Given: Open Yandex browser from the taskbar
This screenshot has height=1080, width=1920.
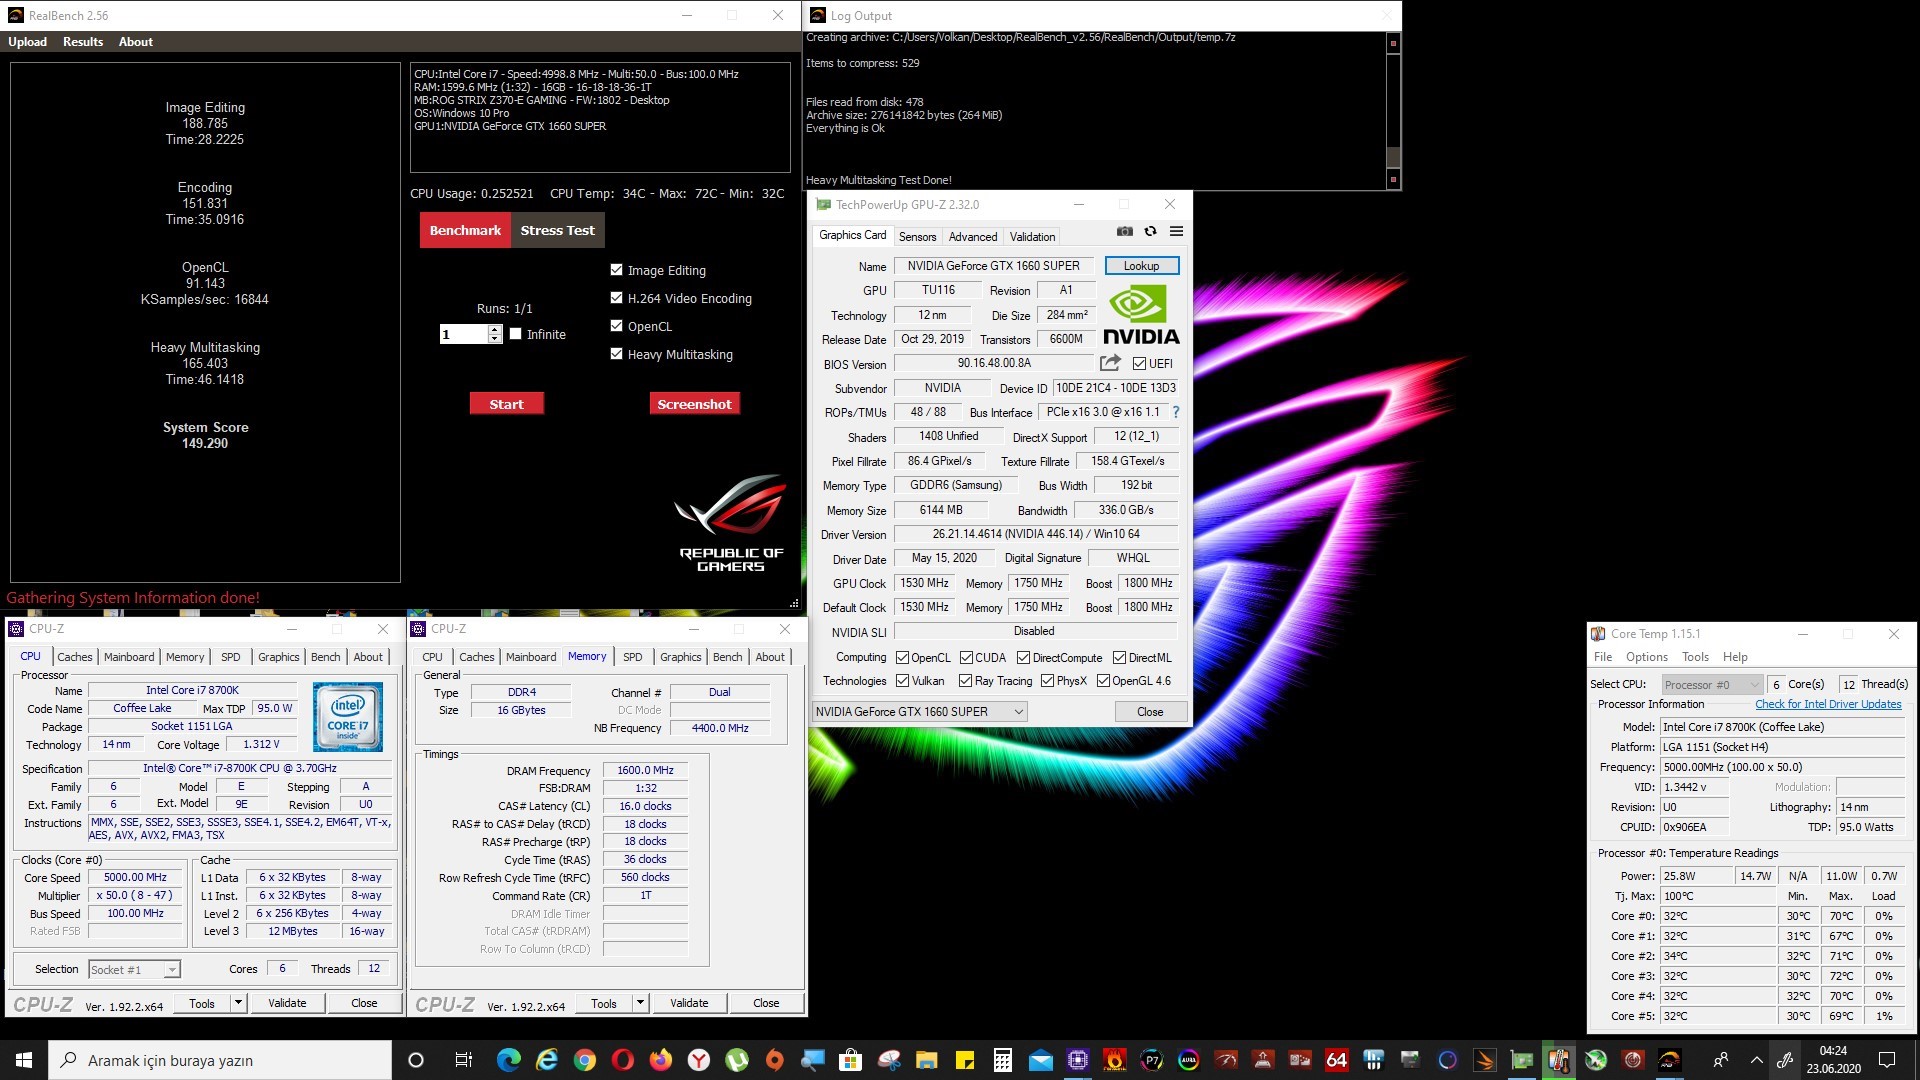Looking at the screenshot, I should [698, 1060].
